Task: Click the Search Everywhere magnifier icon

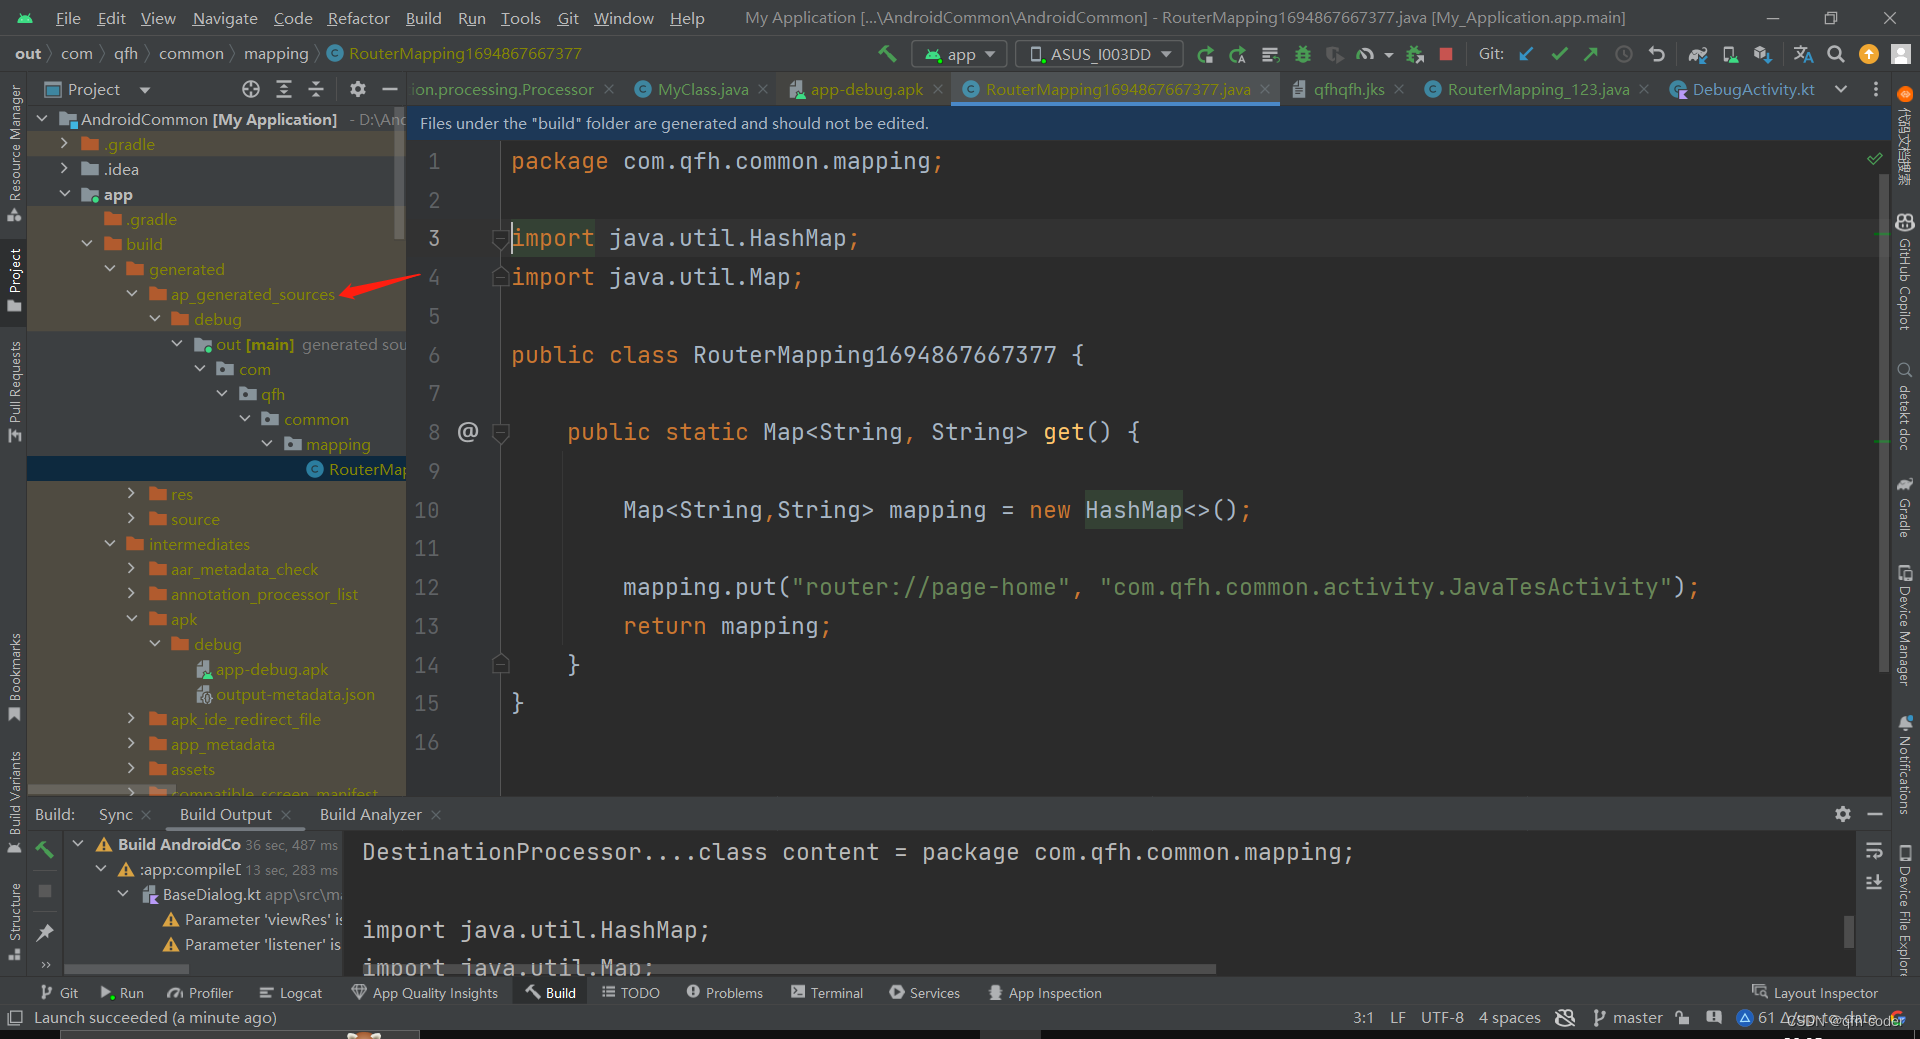Action: coord(1836,54)
